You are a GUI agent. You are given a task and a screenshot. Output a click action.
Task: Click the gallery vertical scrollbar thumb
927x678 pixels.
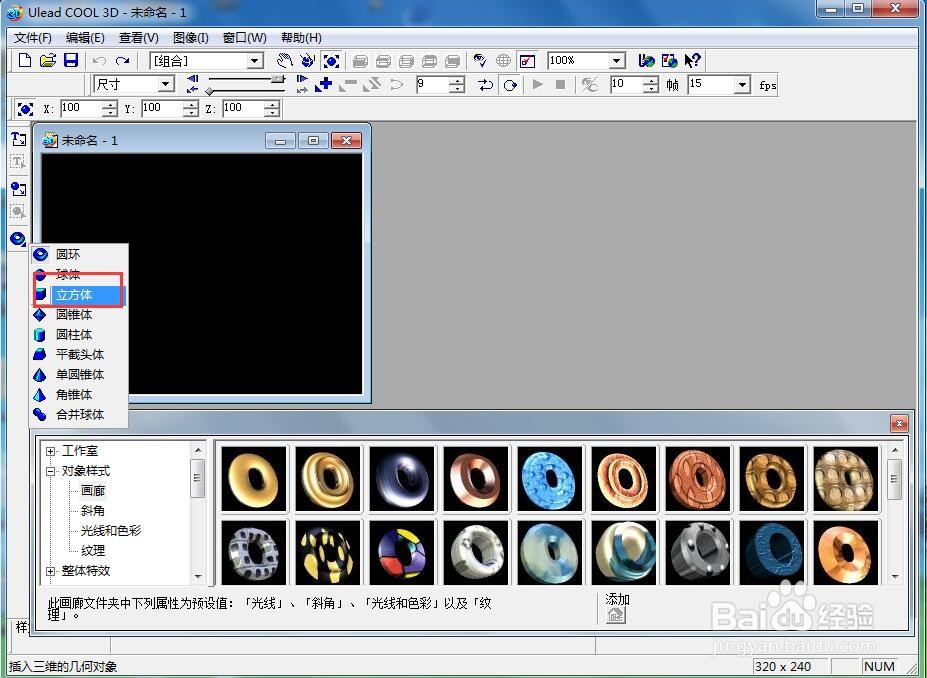(x=894, y=479)
